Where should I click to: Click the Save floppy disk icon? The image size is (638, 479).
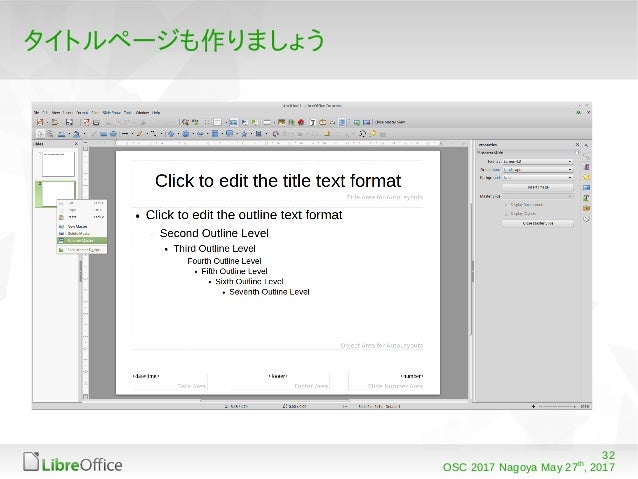pos(69,122)
